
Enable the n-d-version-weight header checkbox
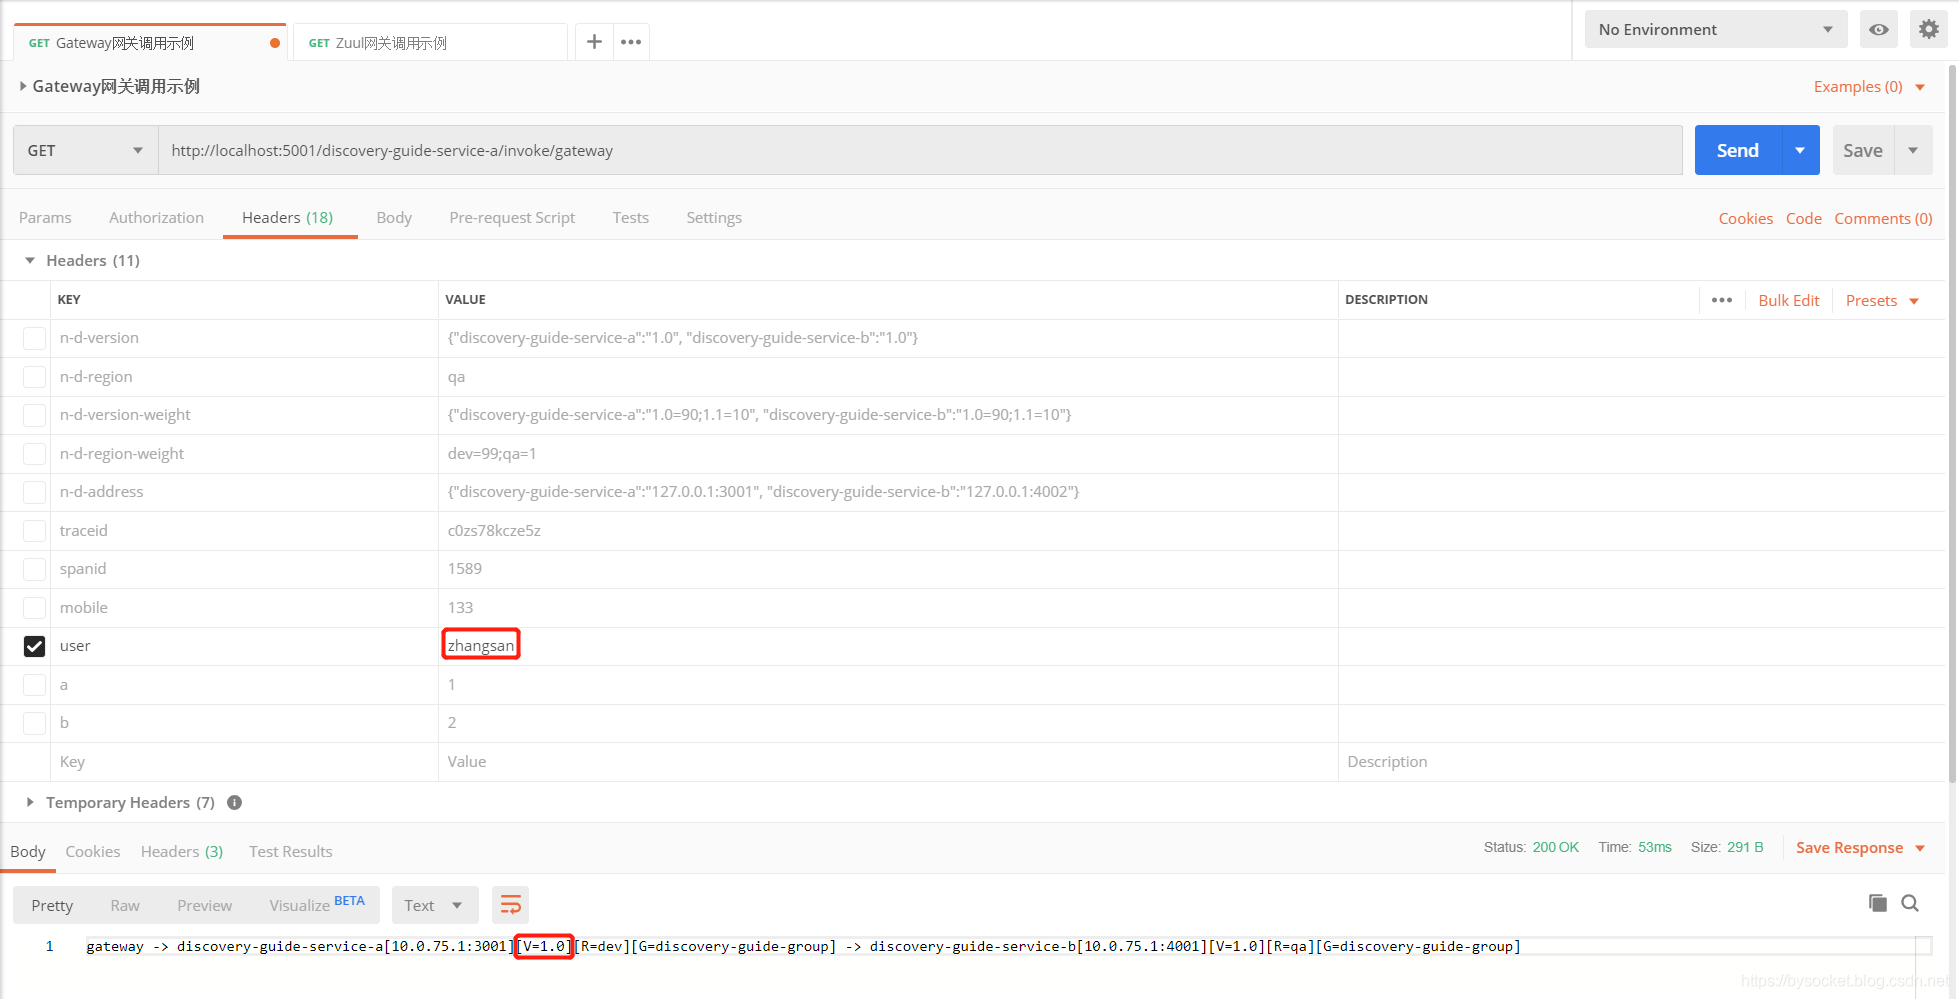[x=34, y=415]
